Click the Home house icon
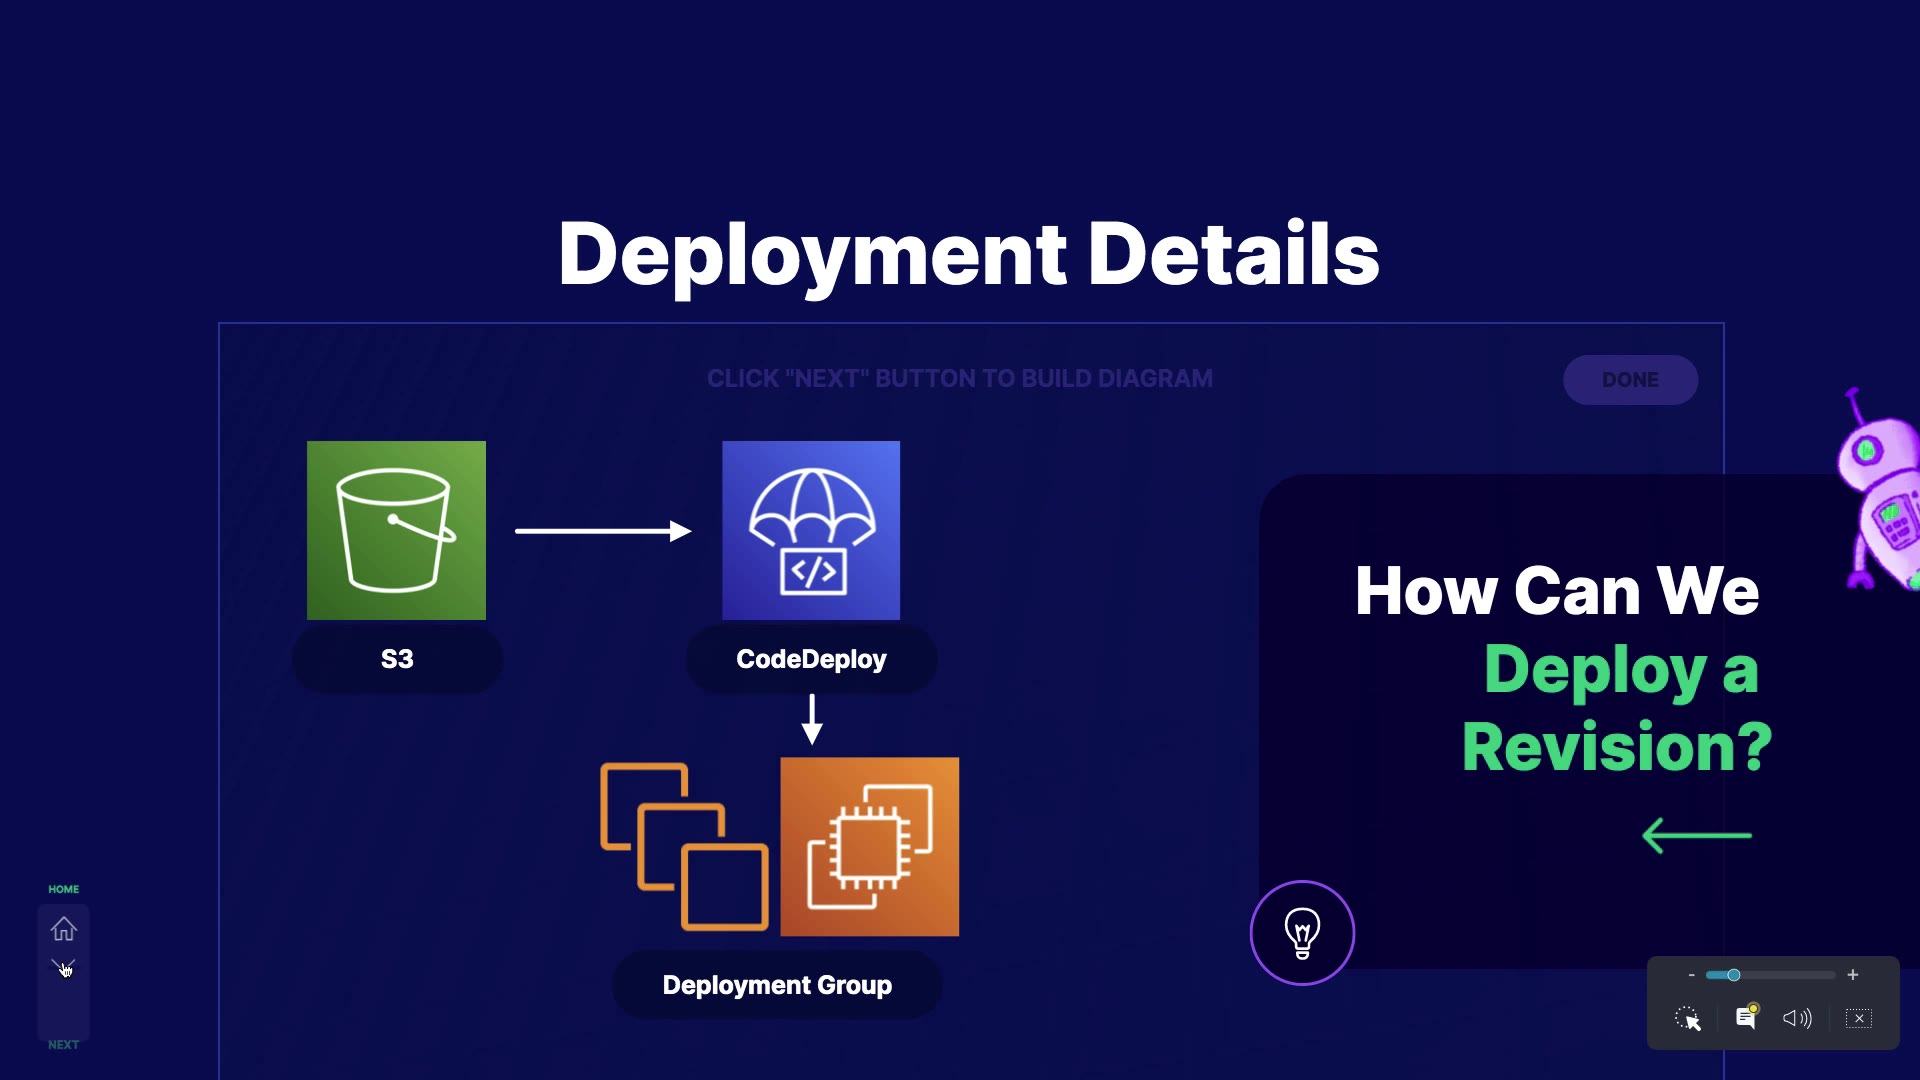Viewport: 1920px width, 1080px height. click(63, 929)
